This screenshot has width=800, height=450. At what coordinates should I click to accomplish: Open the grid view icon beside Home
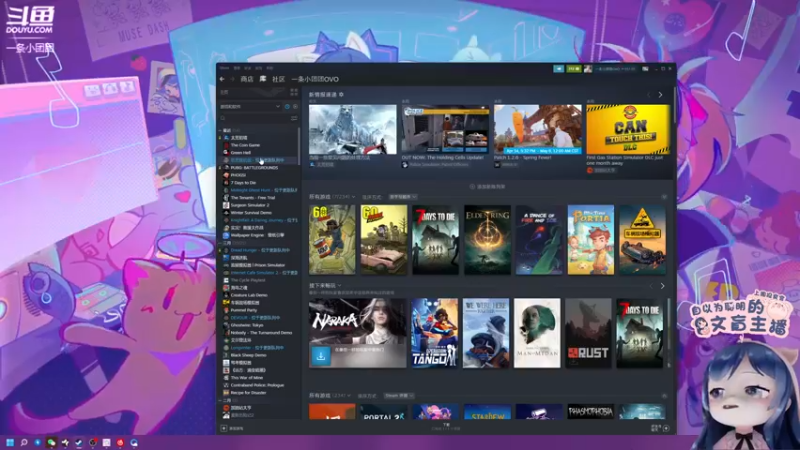(x=294, y=92)
